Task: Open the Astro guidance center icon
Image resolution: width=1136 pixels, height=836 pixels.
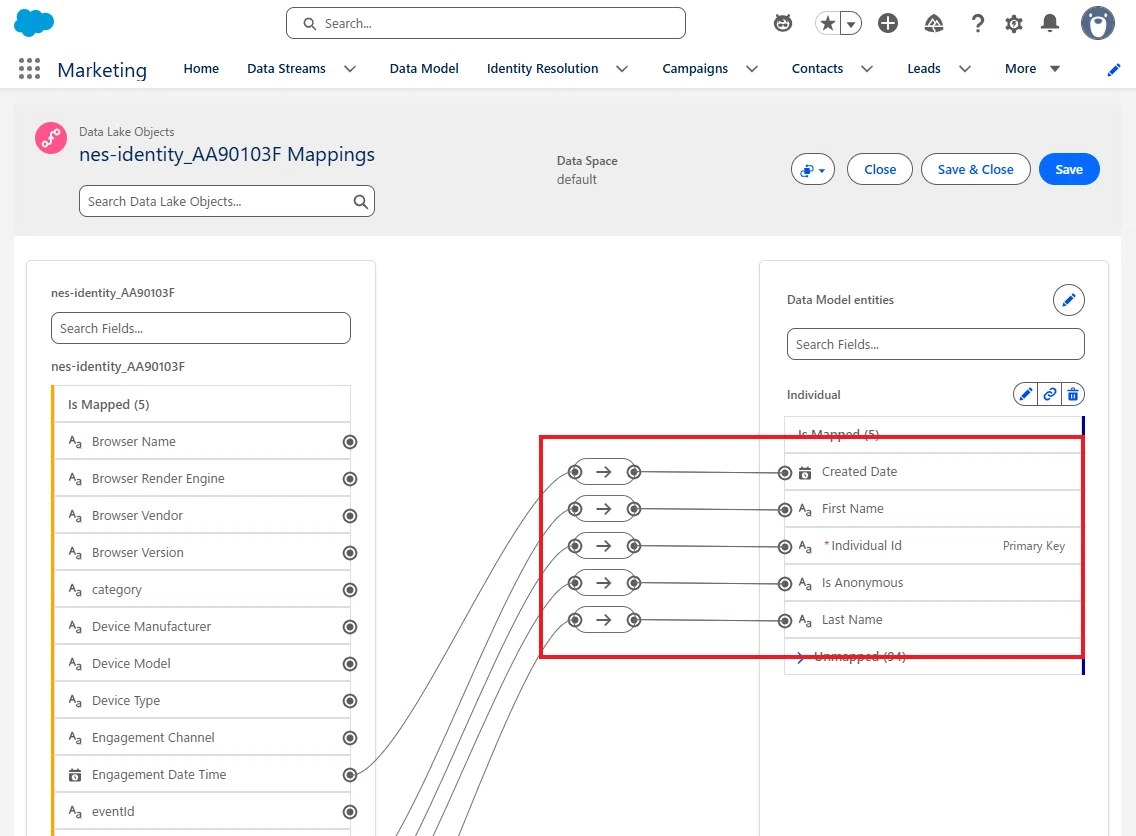Action: point(782,23)
